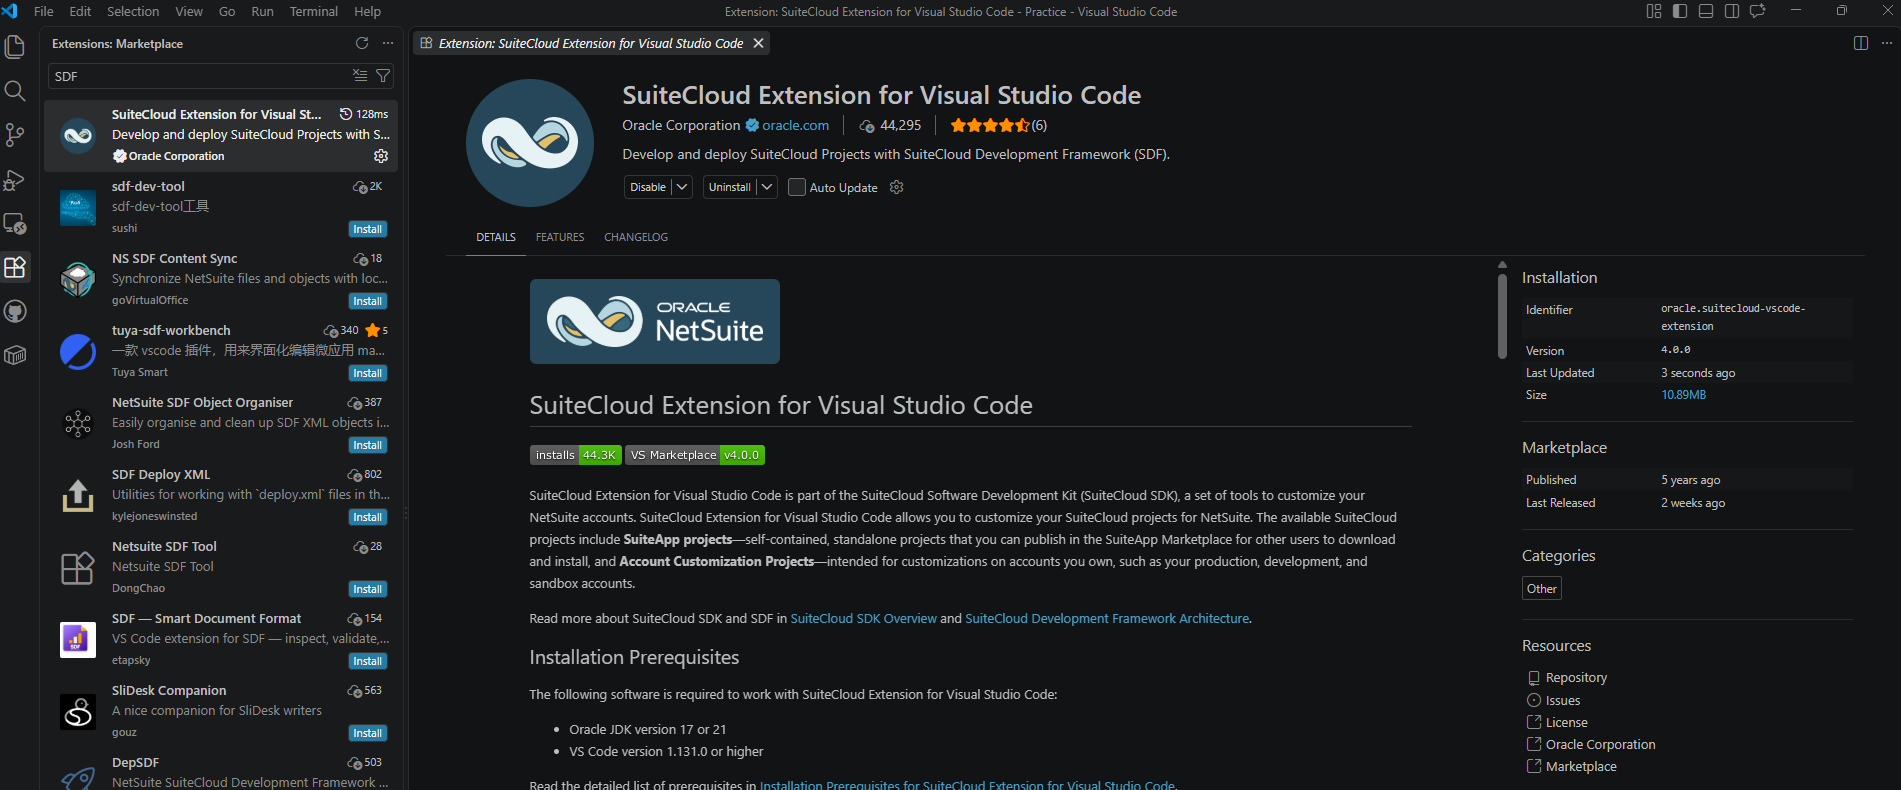Select Netsuite SDF Tool extension in list
The width and height of the screenshot is (1901, 790).
(x=221, y=567)
